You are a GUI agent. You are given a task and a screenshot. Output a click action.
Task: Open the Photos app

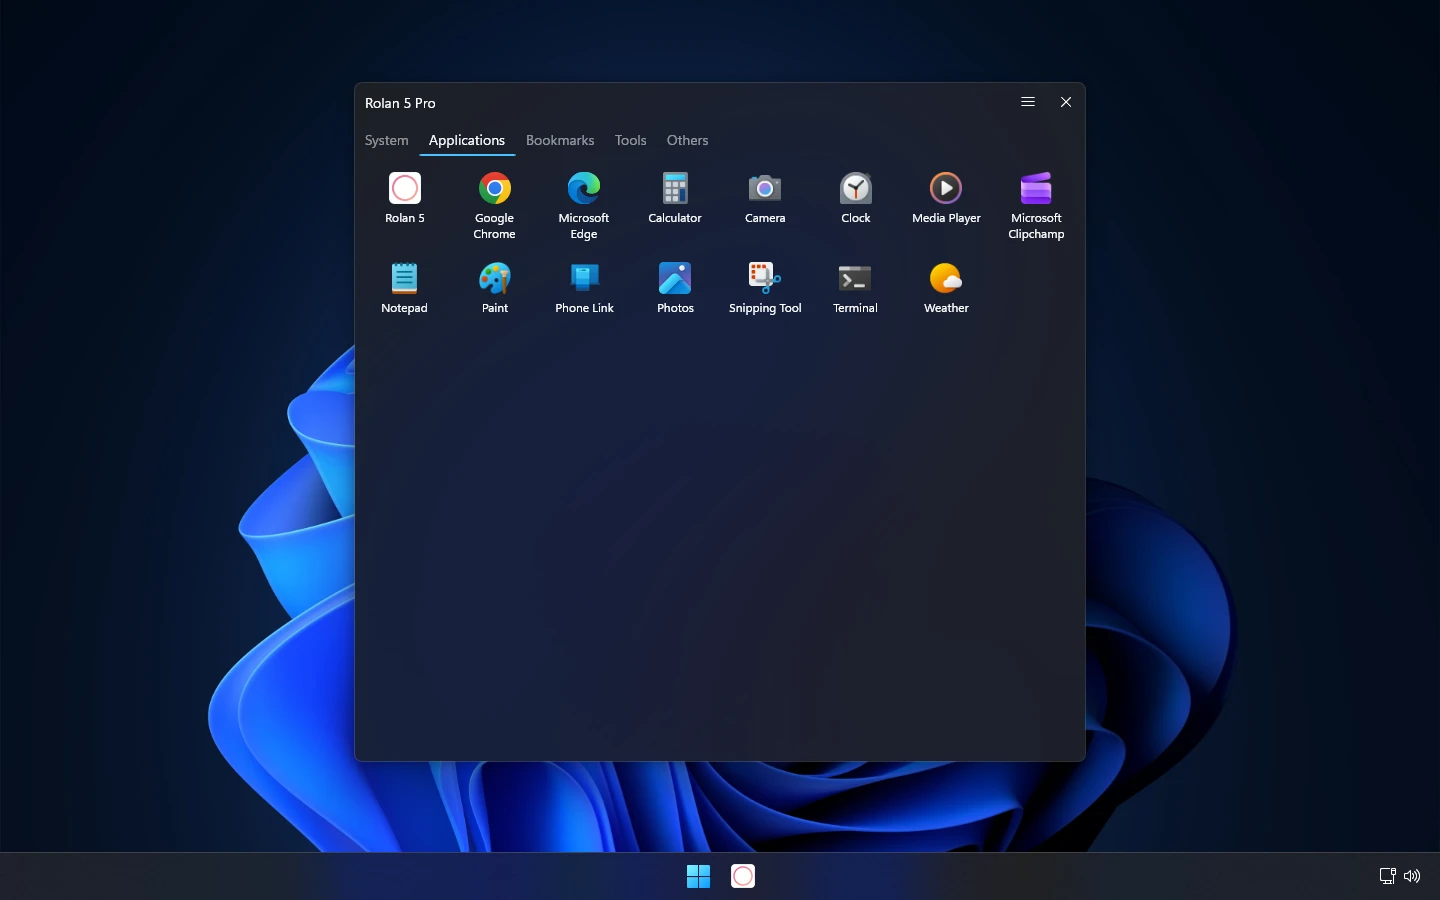click(675, 288)
